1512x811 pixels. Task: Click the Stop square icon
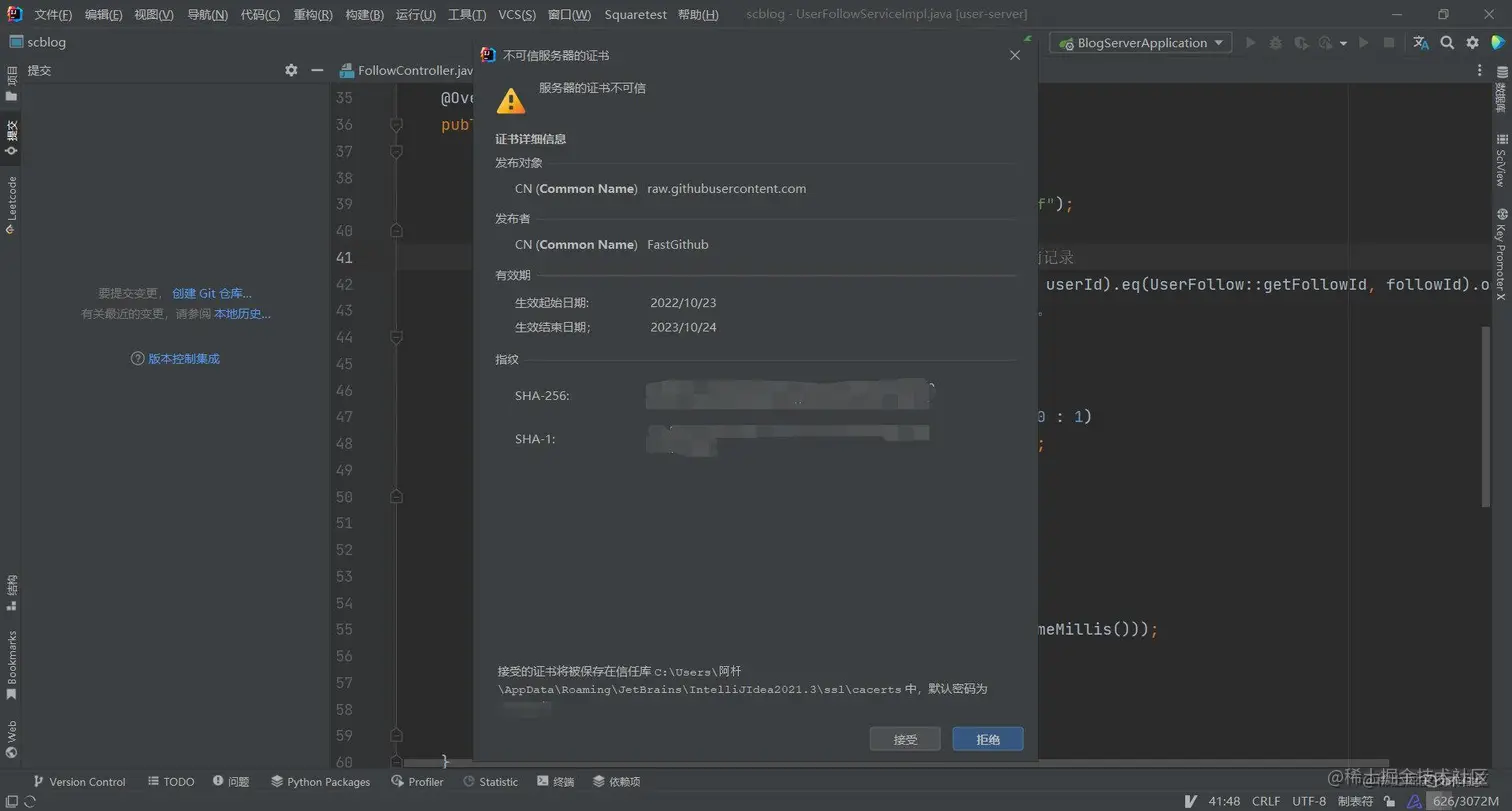(1389, 43)
